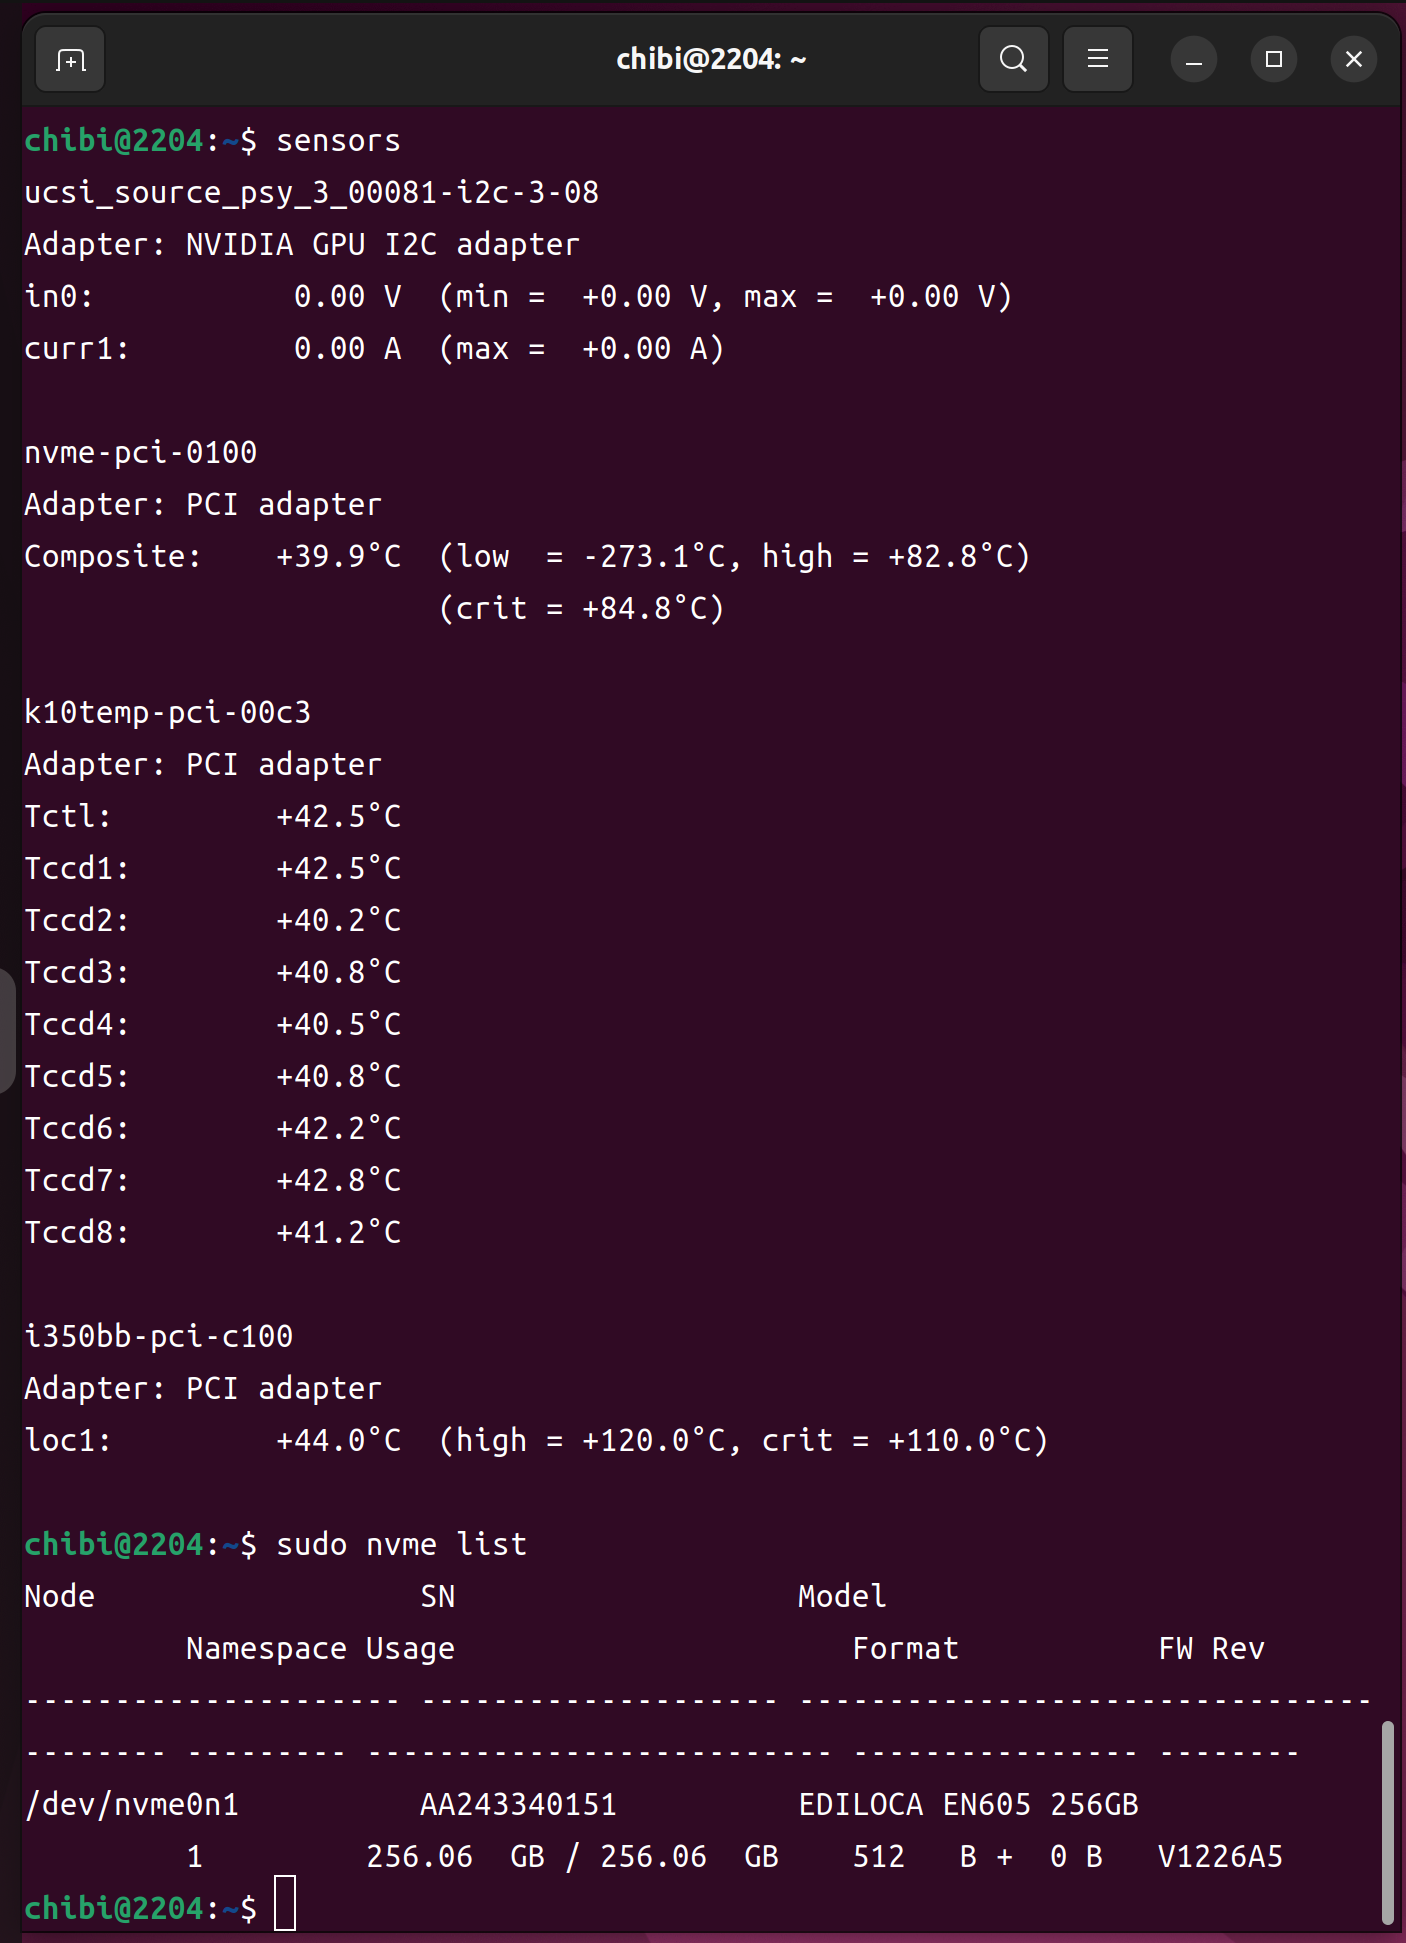Click the terminal vertical scrollbar
1406x1943 pixels.
click(1387, 1820)
